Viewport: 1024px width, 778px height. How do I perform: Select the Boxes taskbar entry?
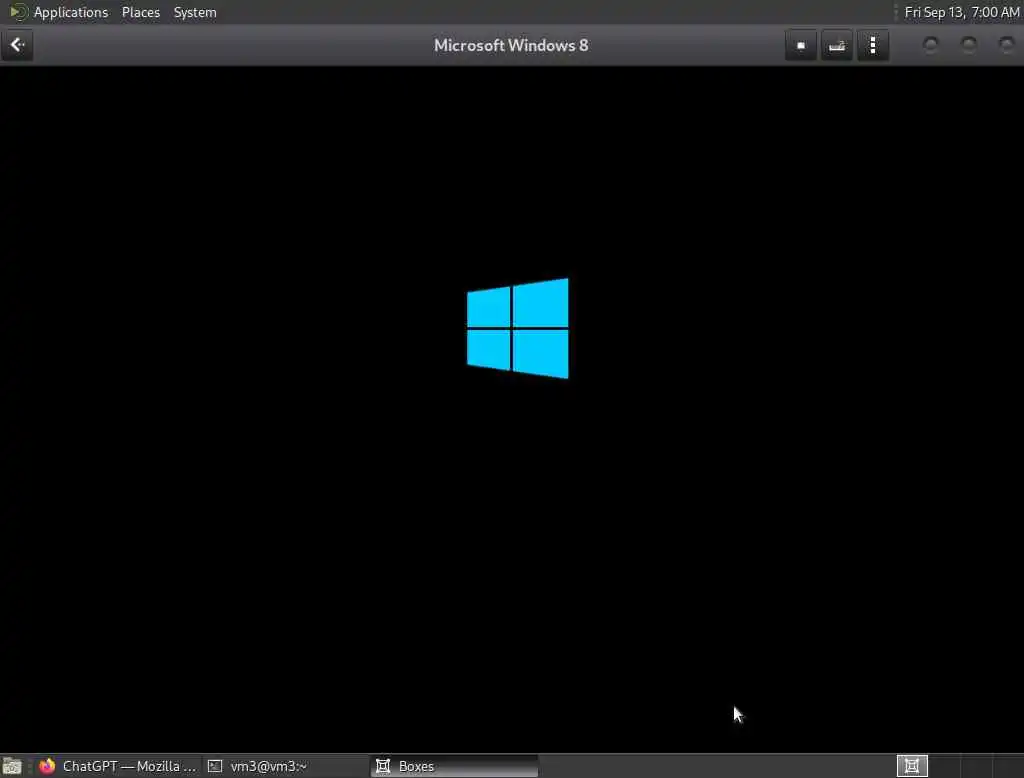[454, 766]
